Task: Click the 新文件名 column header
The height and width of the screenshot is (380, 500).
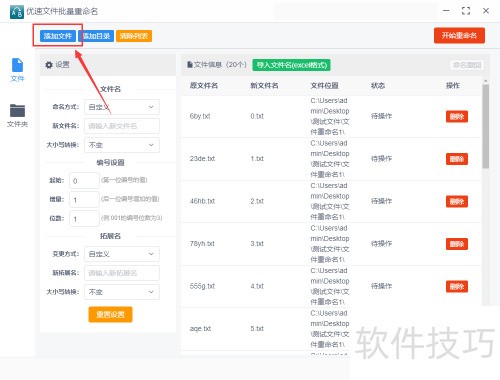Action: pyautogui.click(x=264, y=86)
